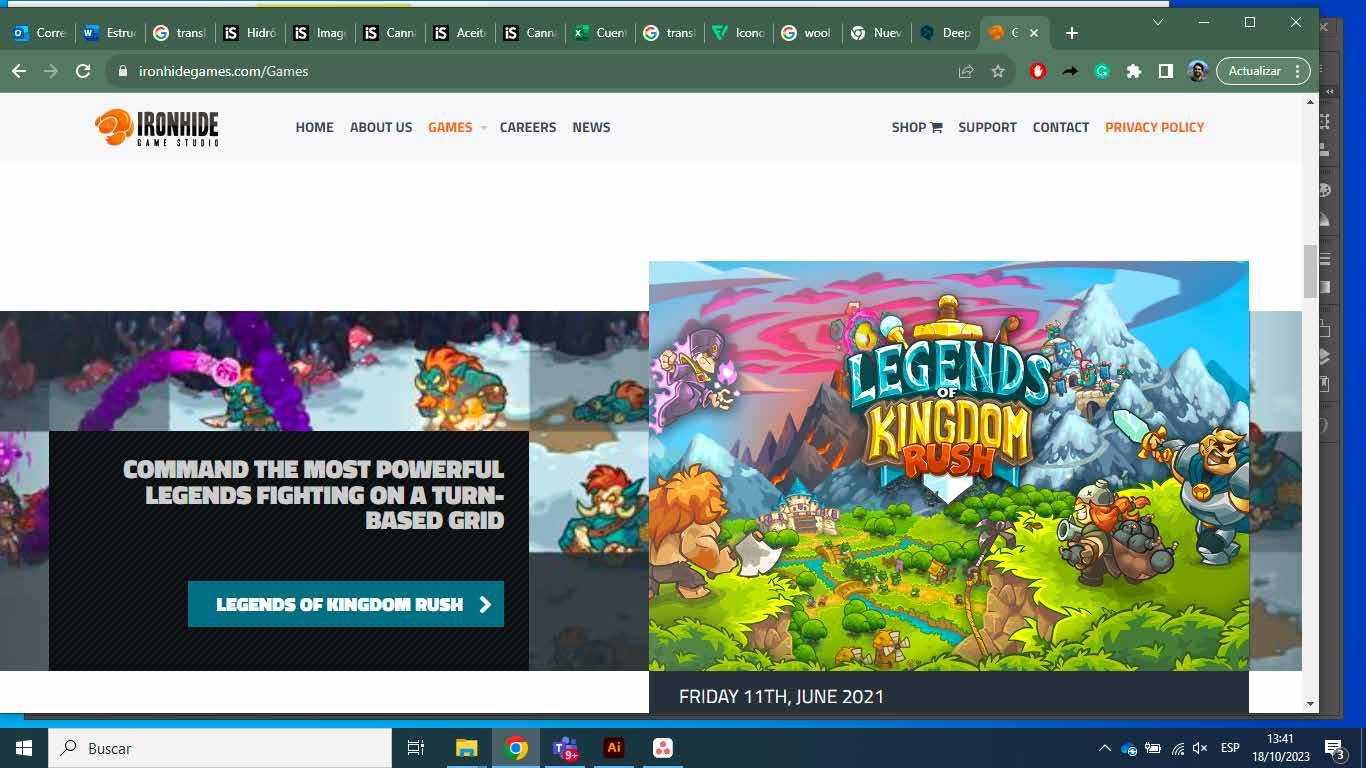Click the COMMAND THE MOST POWERFUL LEGENDS headline
Screen dimensions: 1366x768
click(314, 495)
